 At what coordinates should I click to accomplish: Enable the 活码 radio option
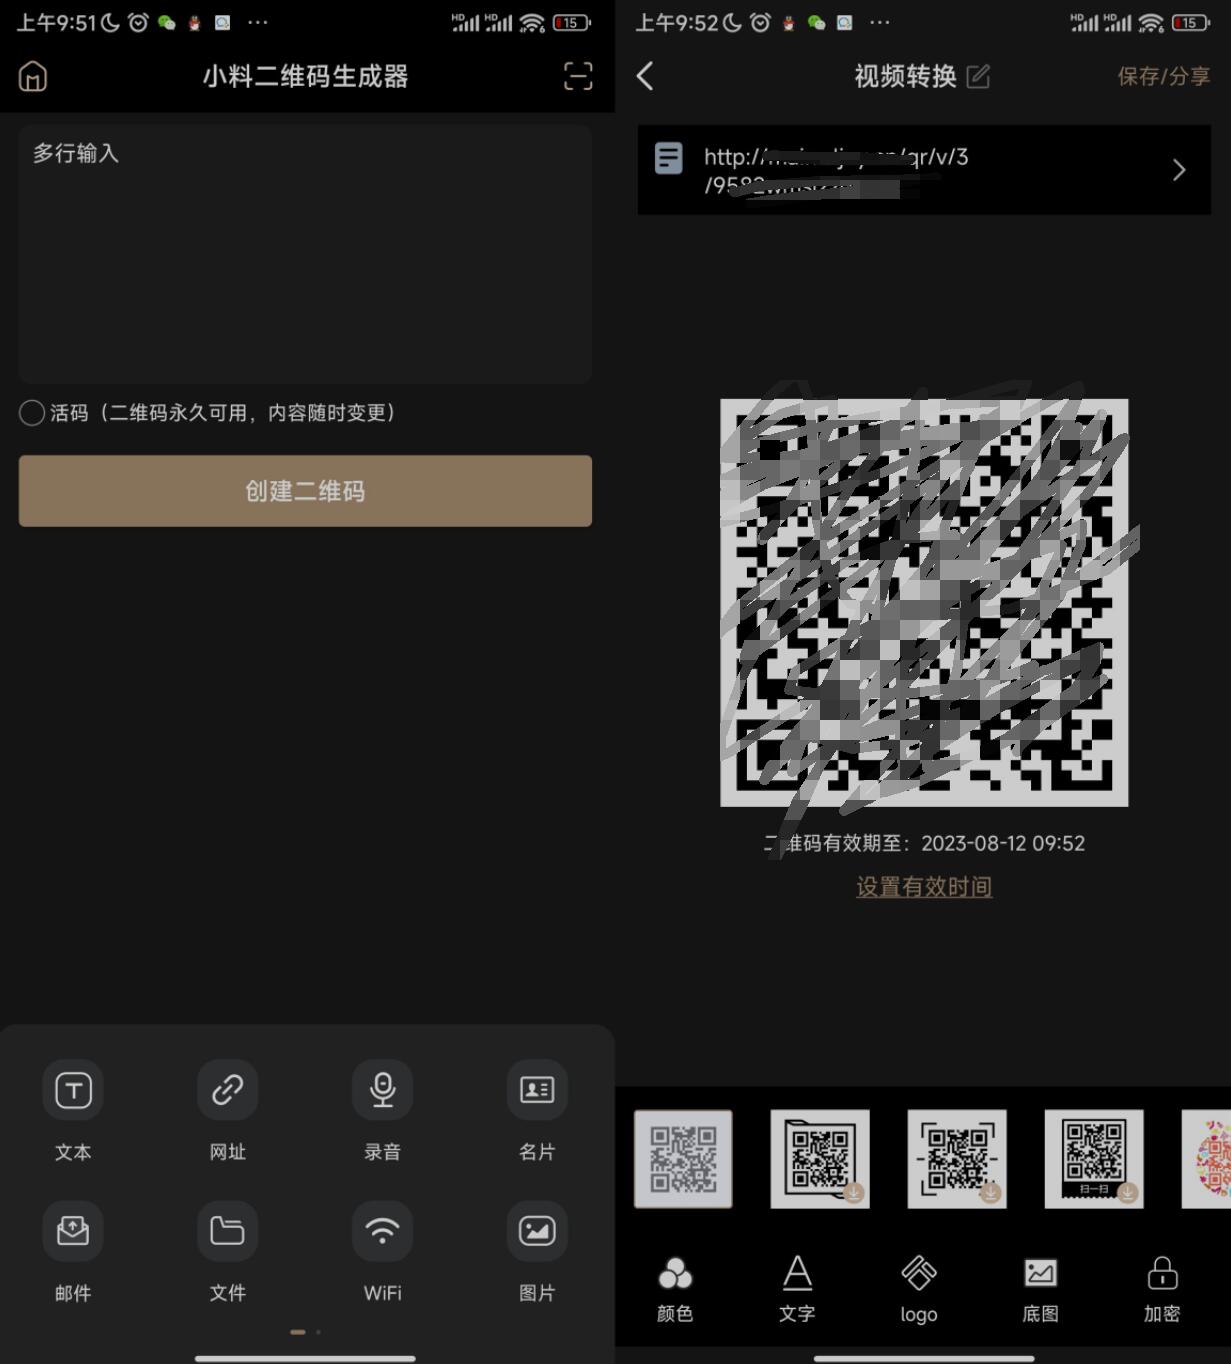[32, 413]
